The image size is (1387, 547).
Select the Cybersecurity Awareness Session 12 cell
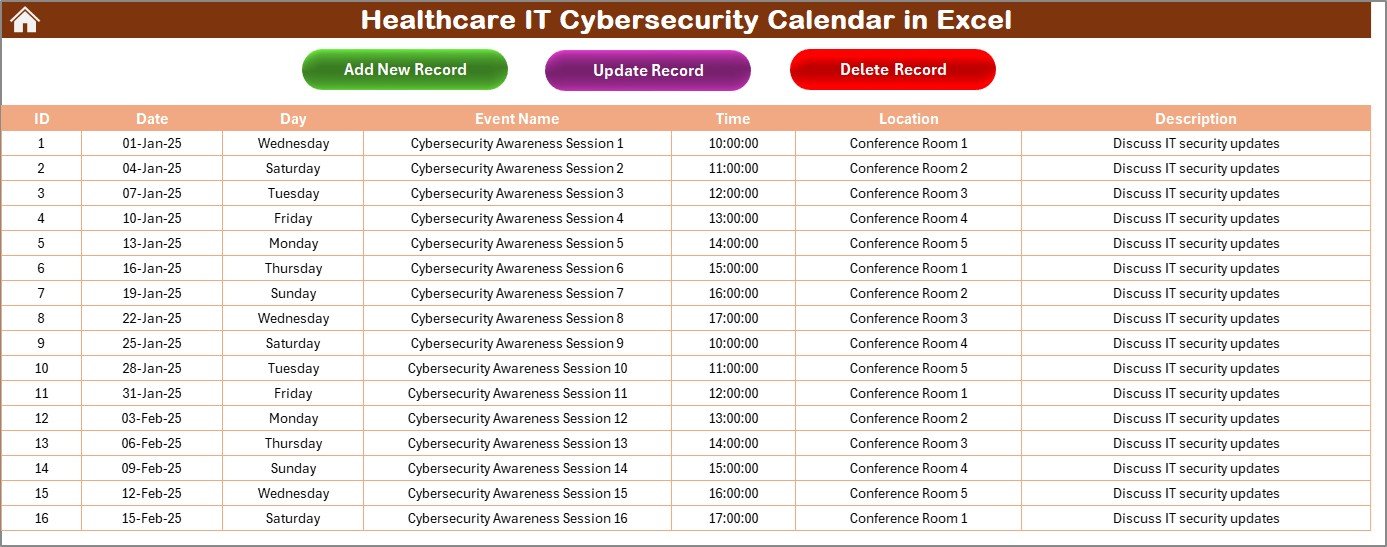point(517,418)
